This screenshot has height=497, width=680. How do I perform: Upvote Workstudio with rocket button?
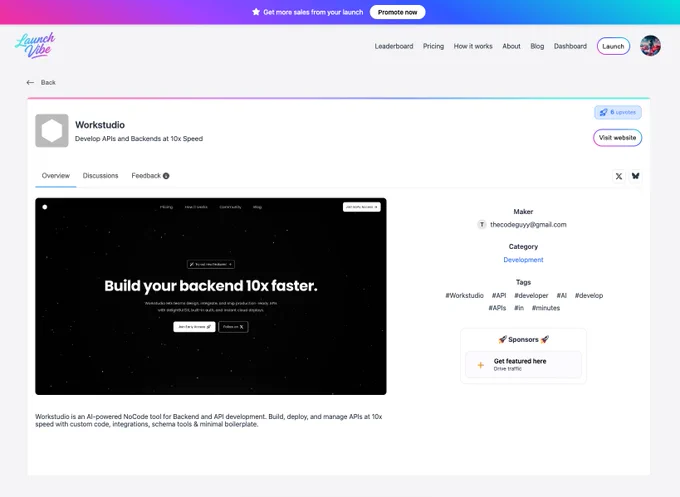coord(618,112)
